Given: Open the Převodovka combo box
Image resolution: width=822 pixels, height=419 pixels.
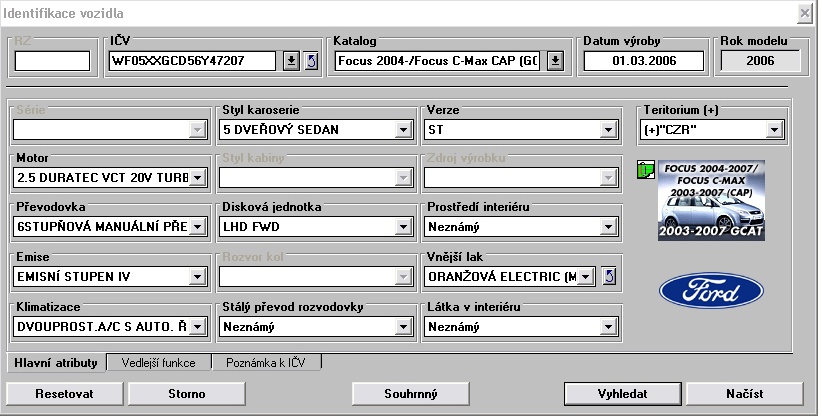Looking at the screenshot, I should (197, 227).
